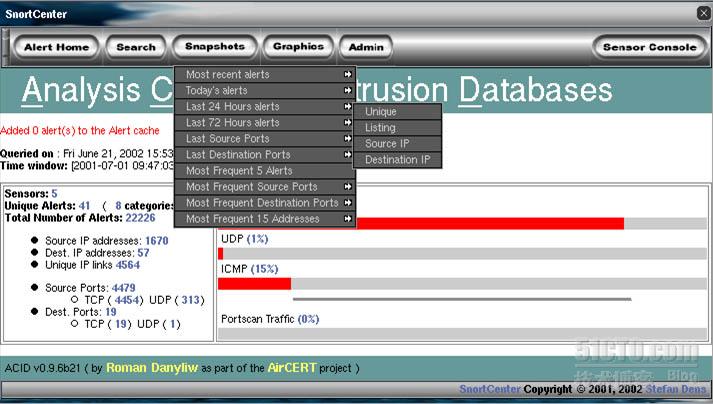The width and height of the screenshot is (713, 404).
Task: Expand arrow next to Last 72 Hours alerts
Action: 347,122
